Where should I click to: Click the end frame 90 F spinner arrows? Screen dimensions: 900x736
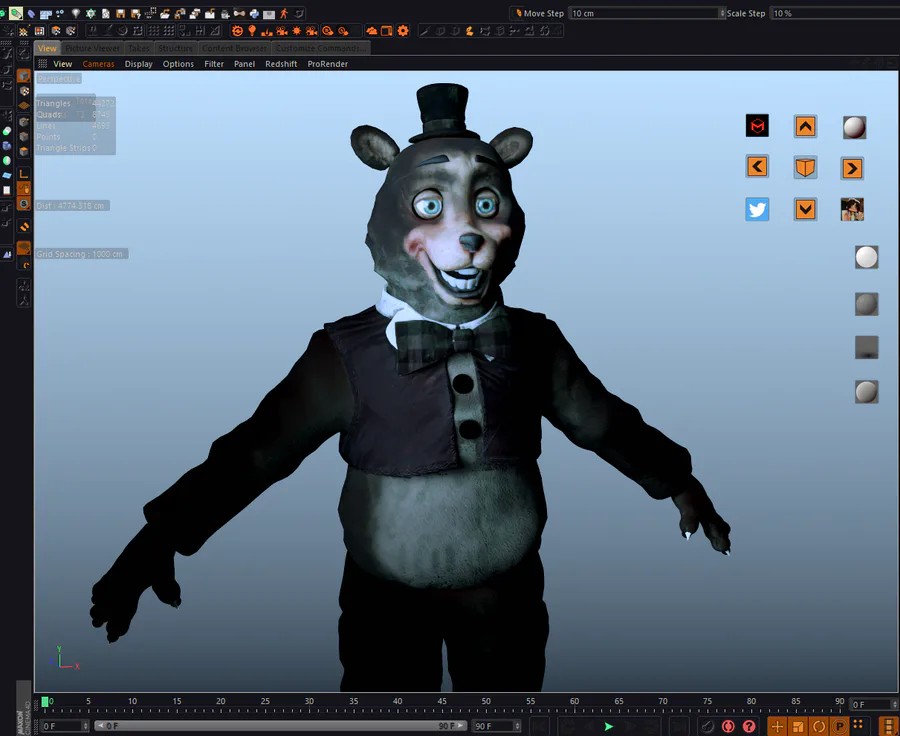point(517,726)
